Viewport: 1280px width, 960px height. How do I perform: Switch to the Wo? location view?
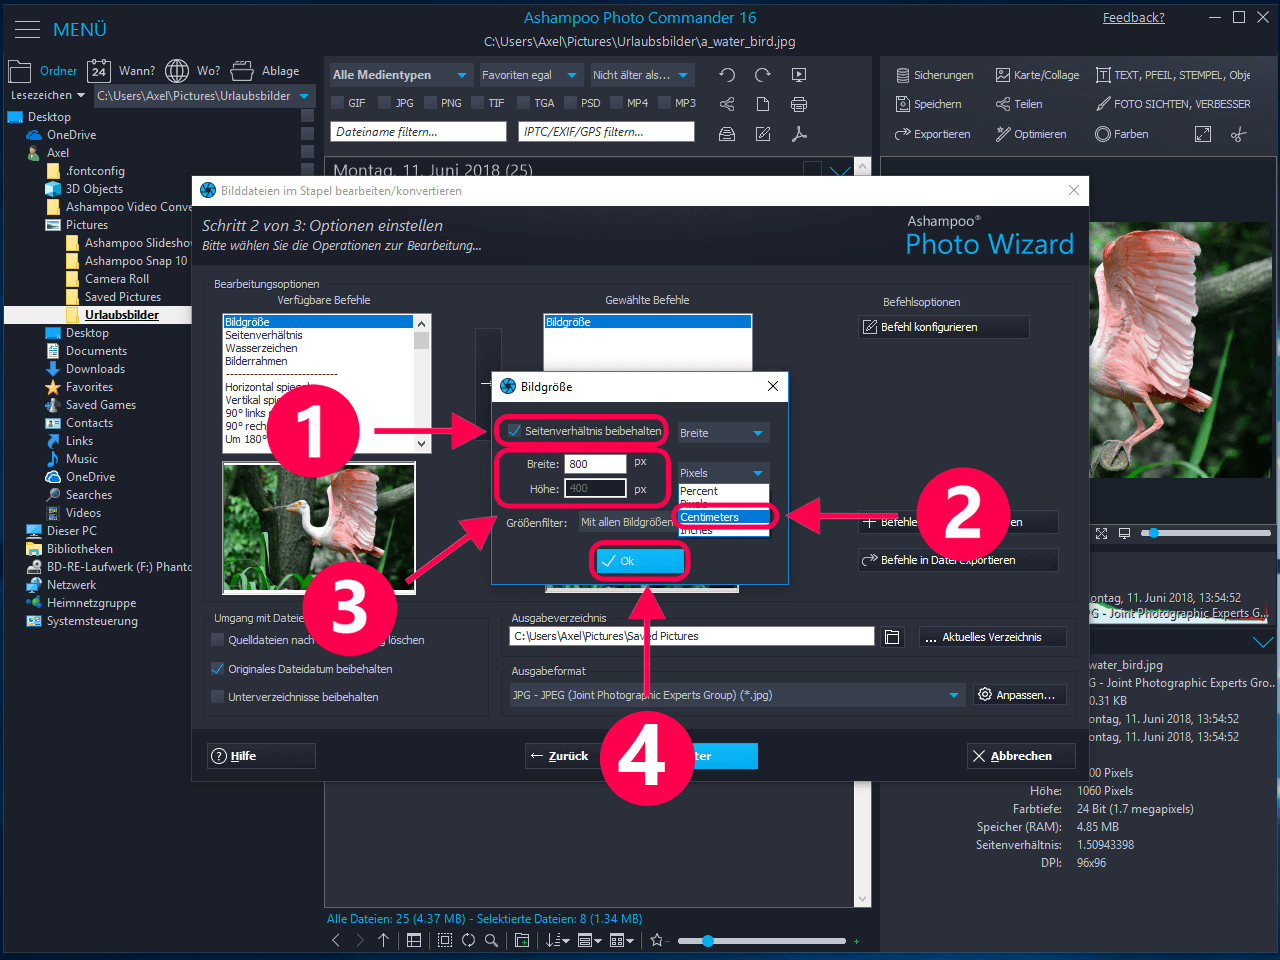click(193, 71)
